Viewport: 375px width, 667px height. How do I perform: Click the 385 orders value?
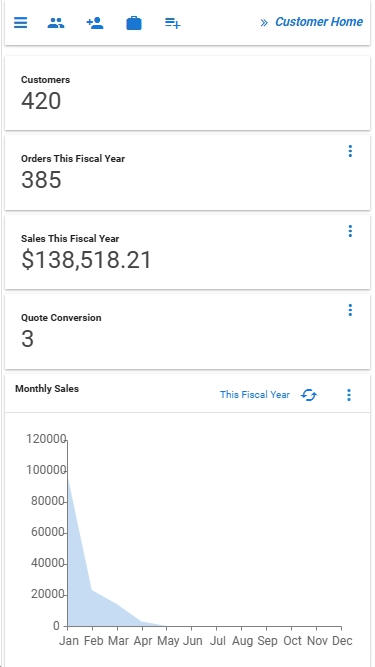pyautogui.click(x=41, y=180)
